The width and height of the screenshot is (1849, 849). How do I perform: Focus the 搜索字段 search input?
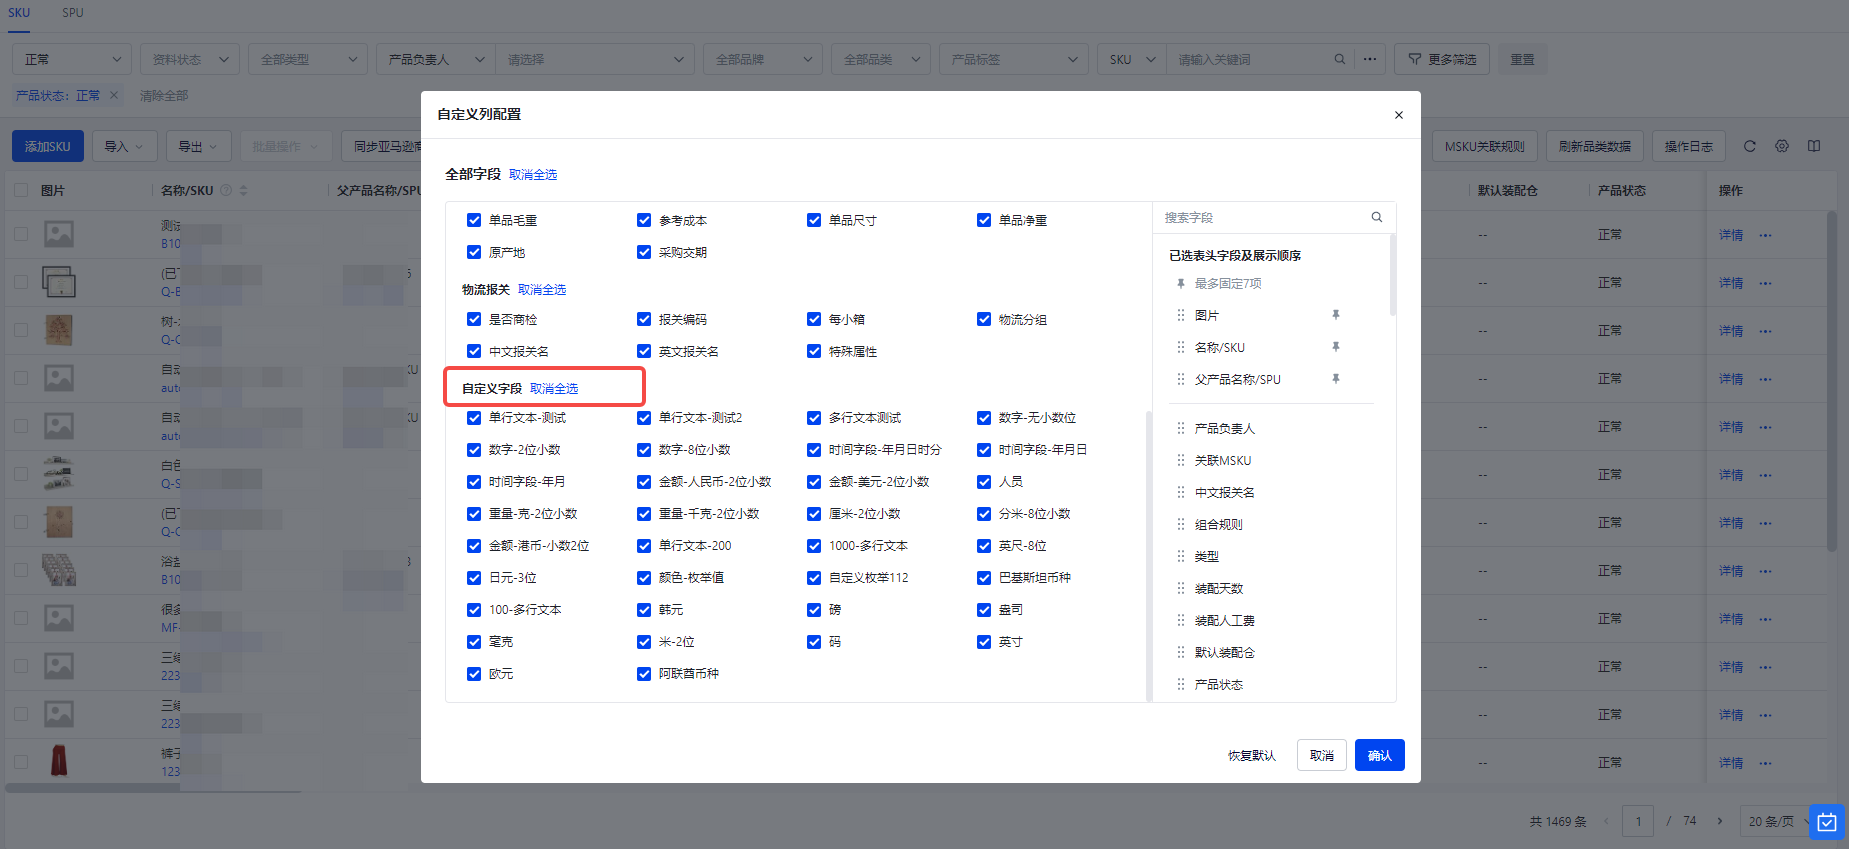pyautogui.click(x=1262, y=217)
